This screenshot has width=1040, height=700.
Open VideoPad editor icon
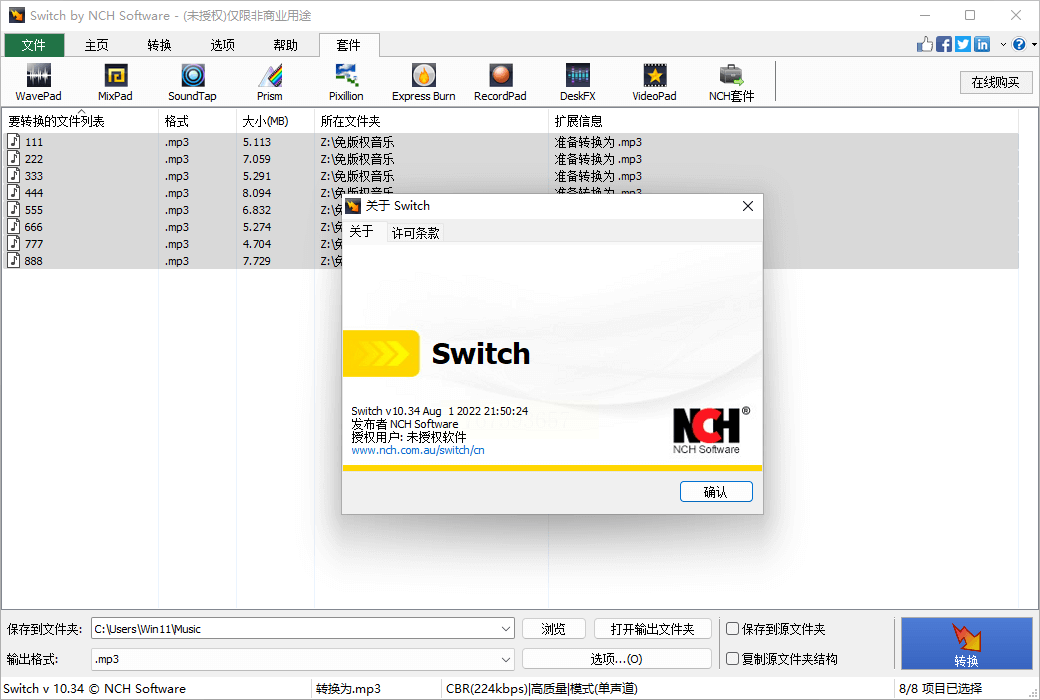click(x=655, y=82)
